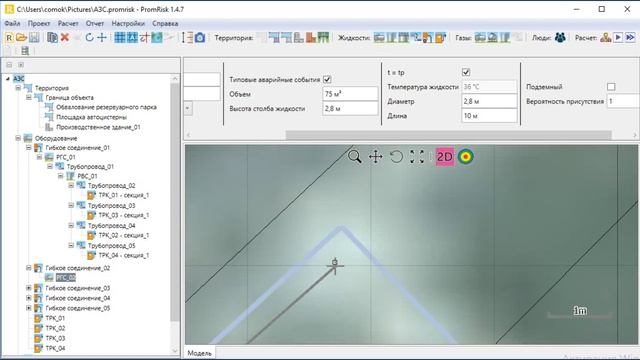Collapse Гибкое соединение_01 node

[29, 147]
